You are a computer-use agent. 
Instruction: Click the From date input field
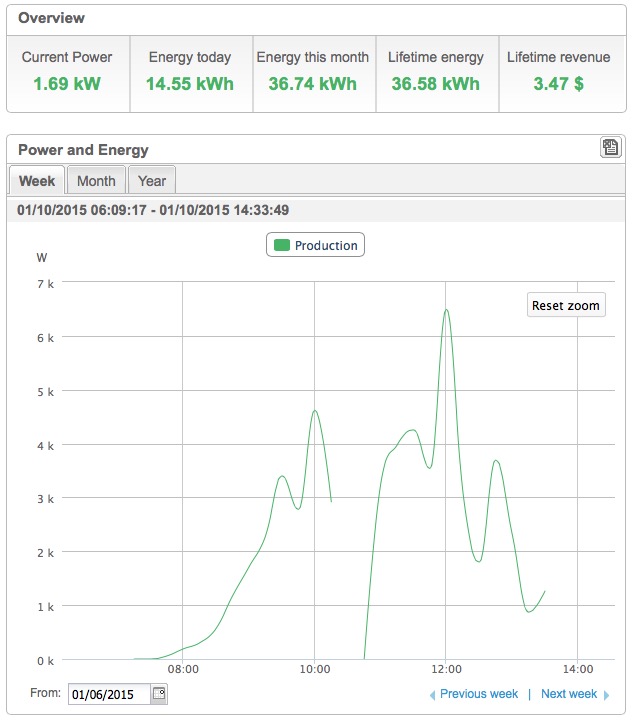pyautogui.click(x=108, y=693)
